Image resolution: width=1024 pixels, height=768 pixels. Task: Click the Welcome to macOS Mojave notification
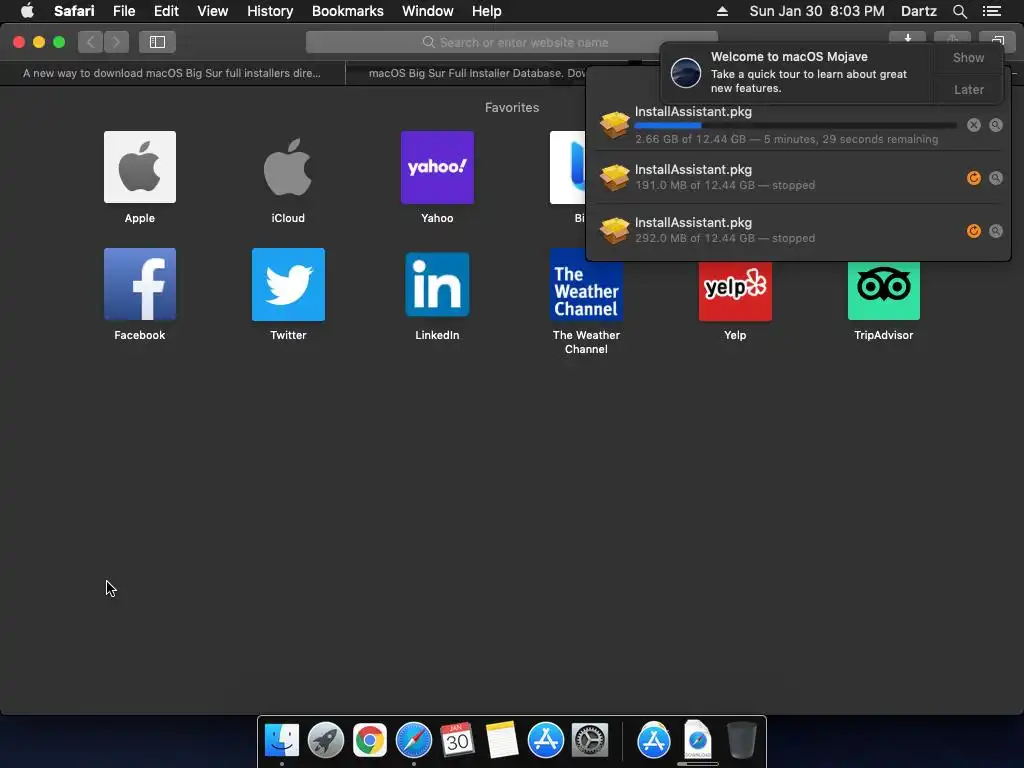797,72
